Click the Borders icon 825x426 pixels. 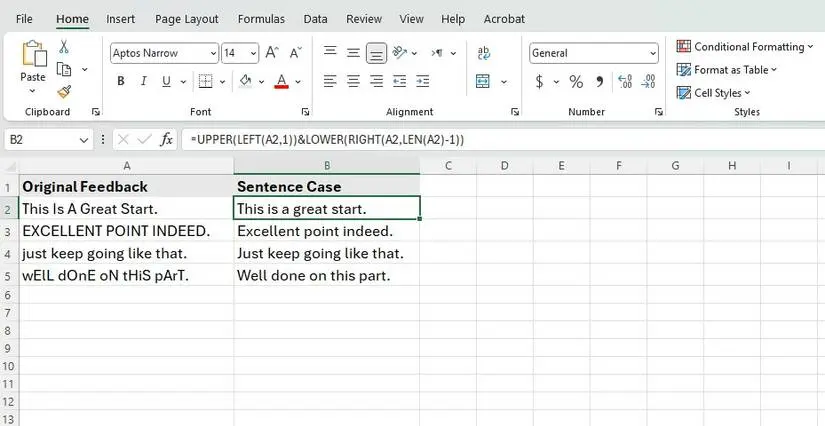coord(205,82)
